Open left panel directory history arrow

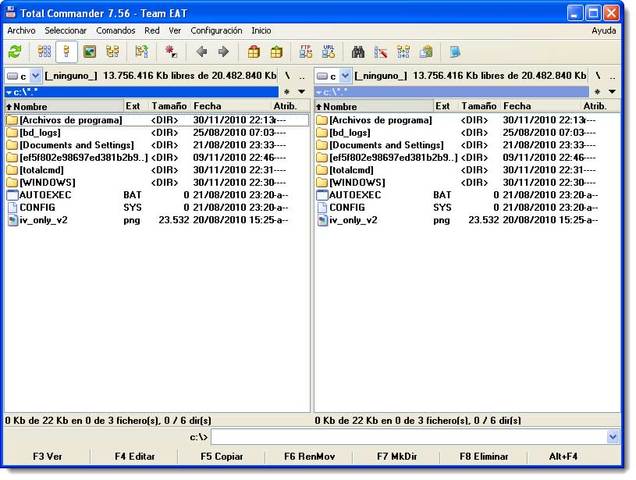[302, 92]
